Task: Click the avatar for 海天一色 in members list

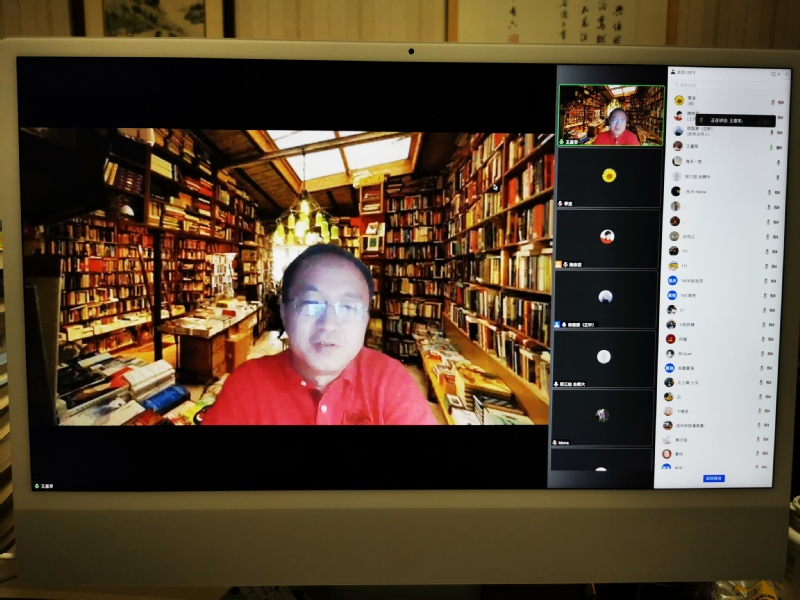Action: click(x=677, y=161)
